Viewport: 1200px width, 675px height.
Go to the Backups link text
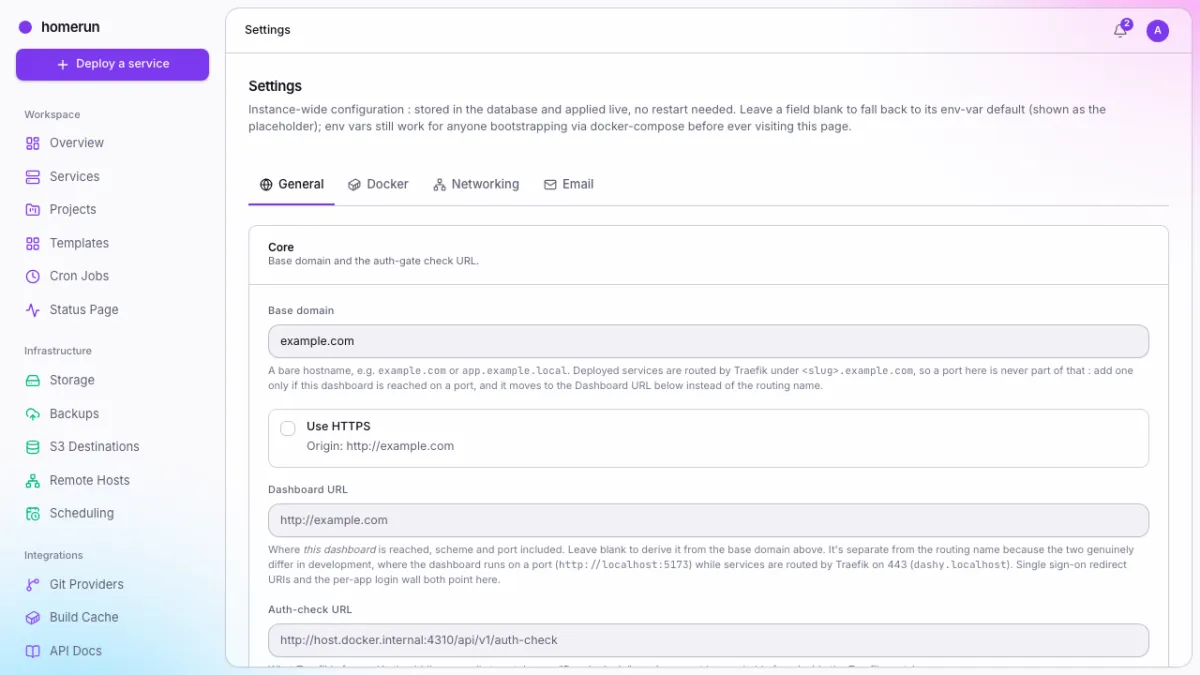point(74,414)
